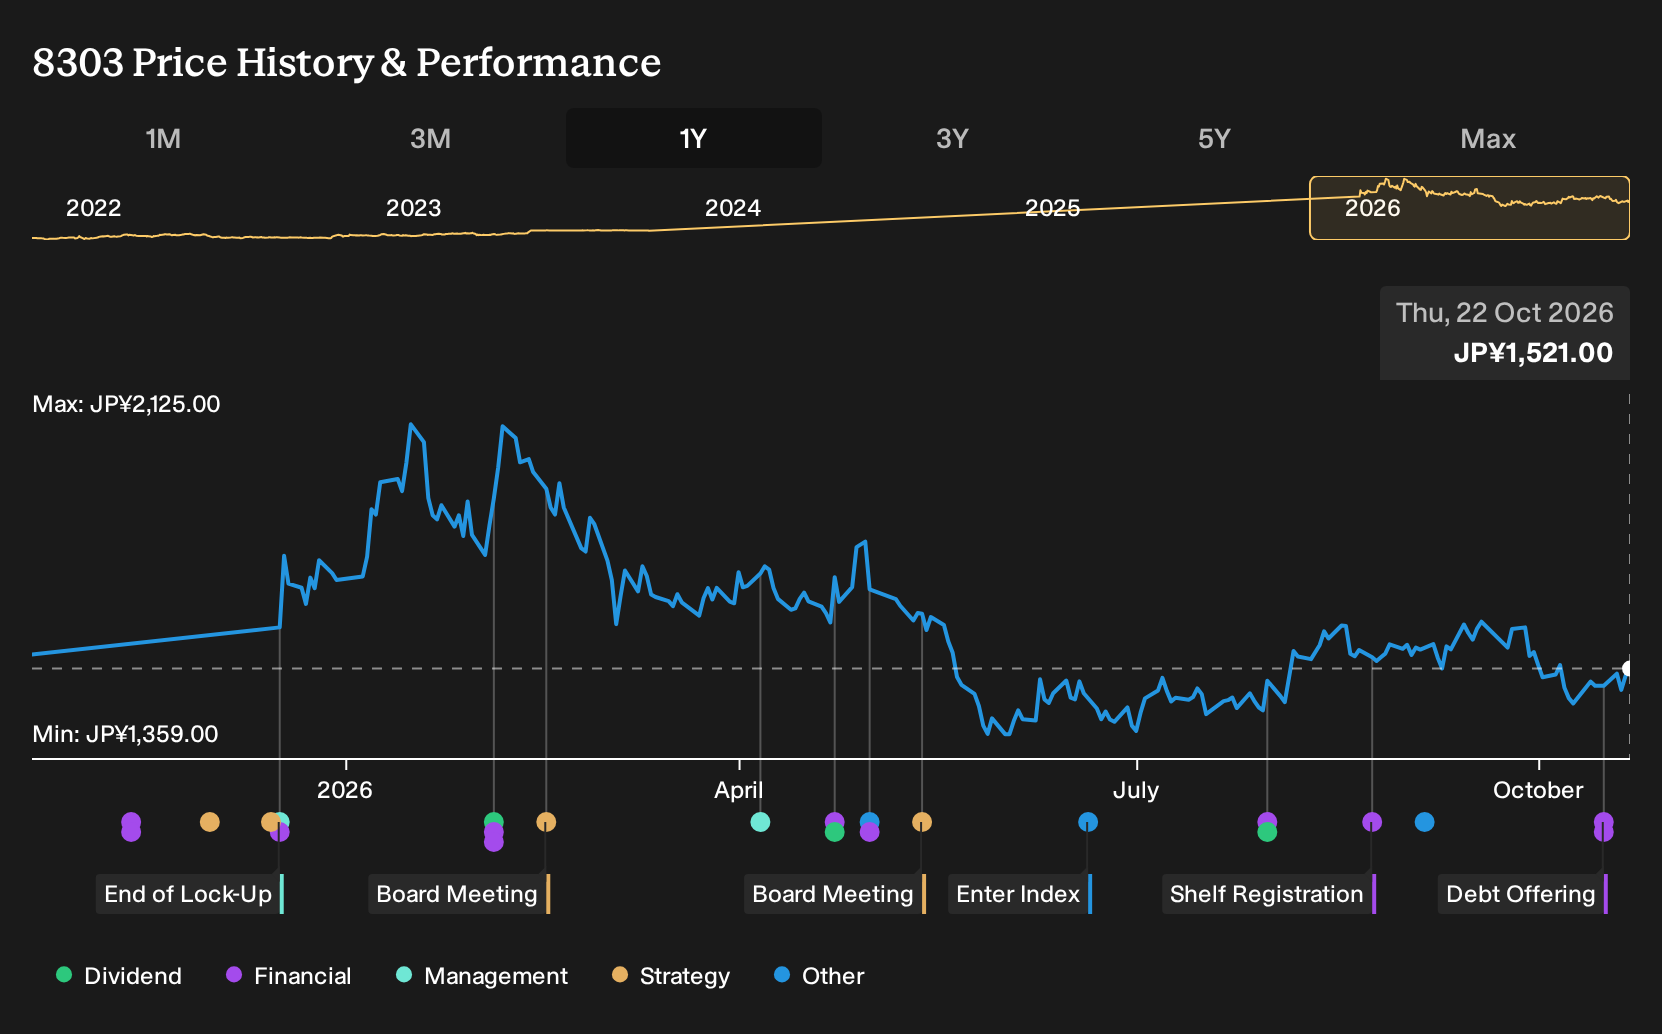Select the orange Strategy dot above Board Meeting after April
The image size is (1662, 1034).
point(922,822)
